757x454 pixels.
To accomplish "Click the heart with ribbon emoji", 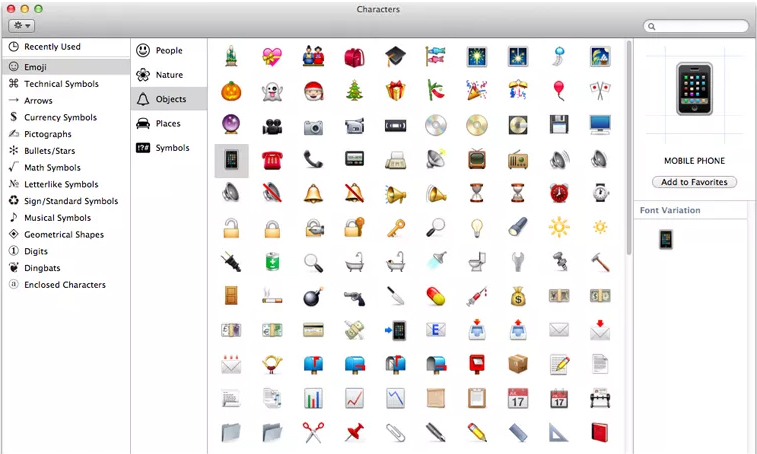I will tap(272, 57).
